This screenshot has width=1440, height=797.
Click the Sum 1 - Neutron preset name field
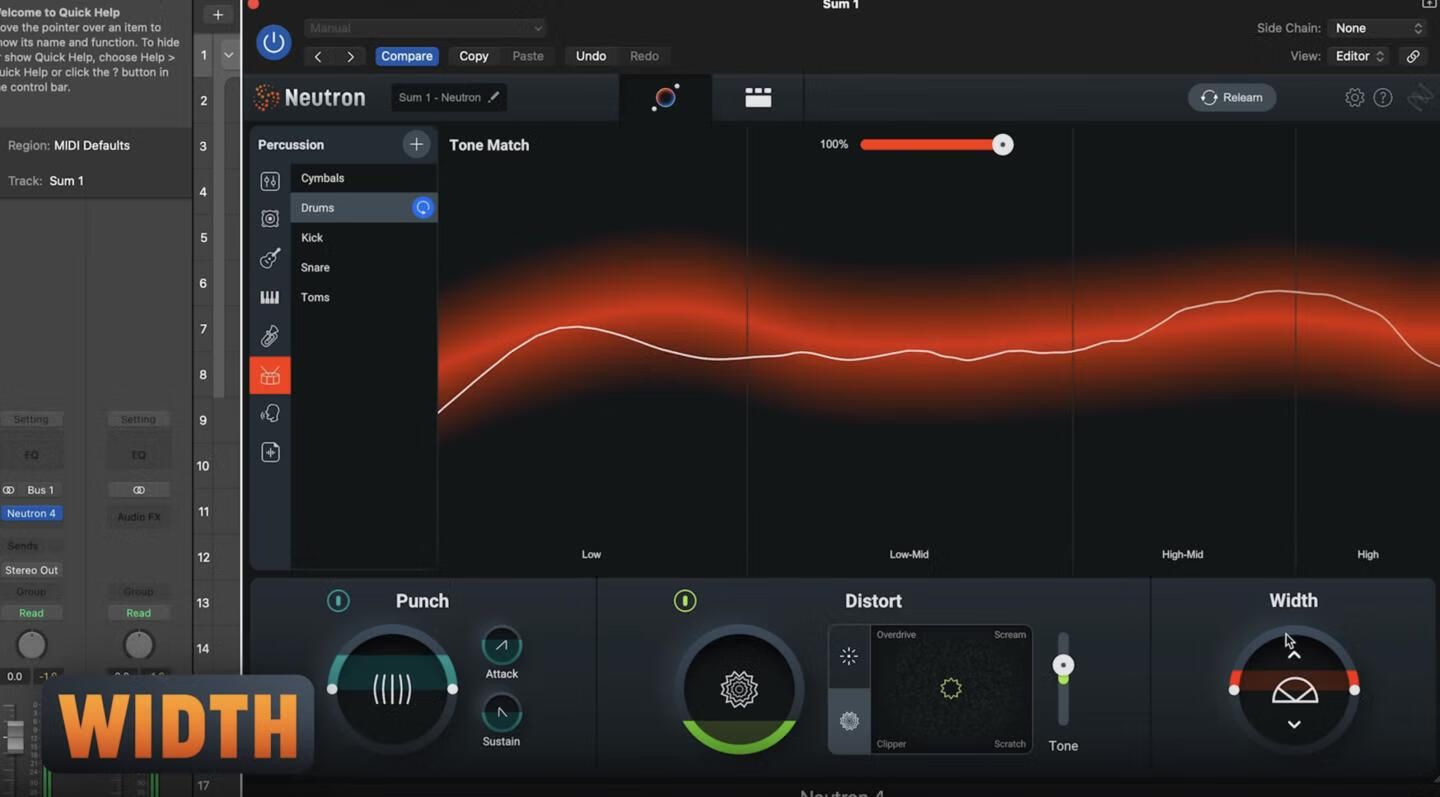tap(447, 97)
